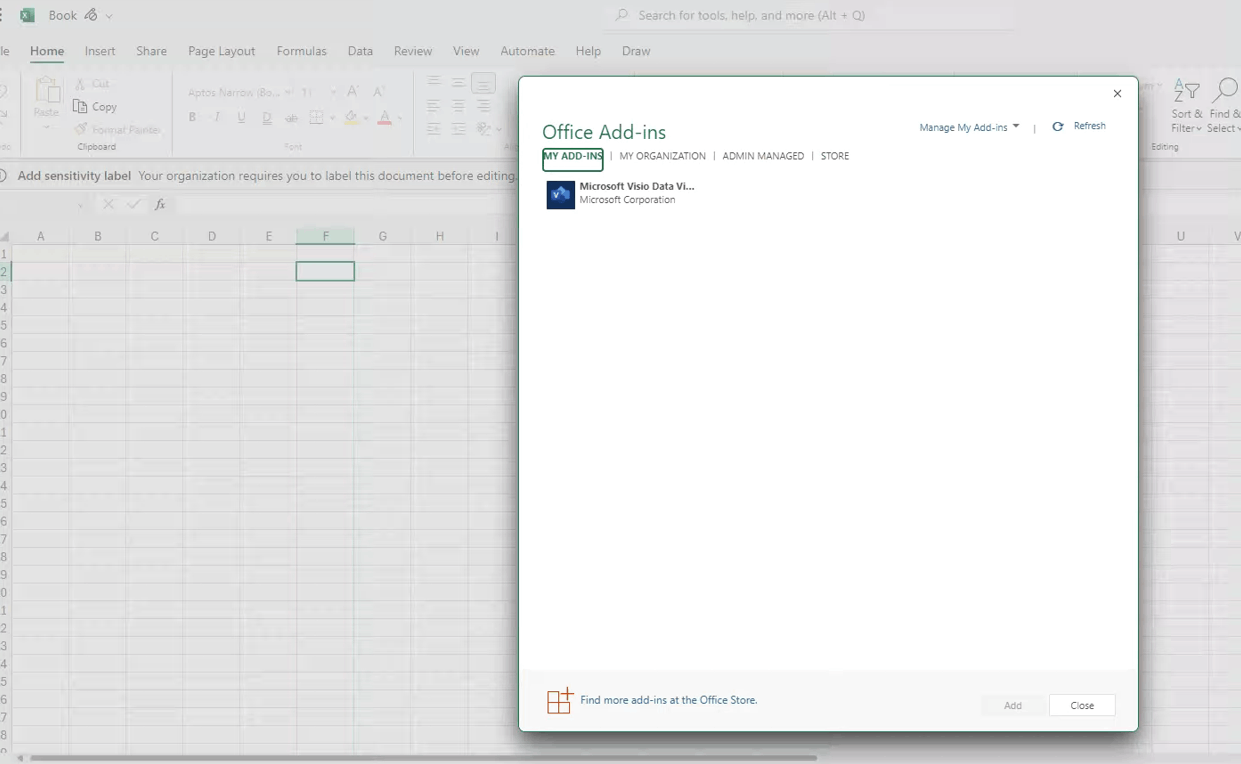This screenshot has height=764, width=1241.
Task: Apply italic formatting to the cell
Action: [x=216, y=117]
